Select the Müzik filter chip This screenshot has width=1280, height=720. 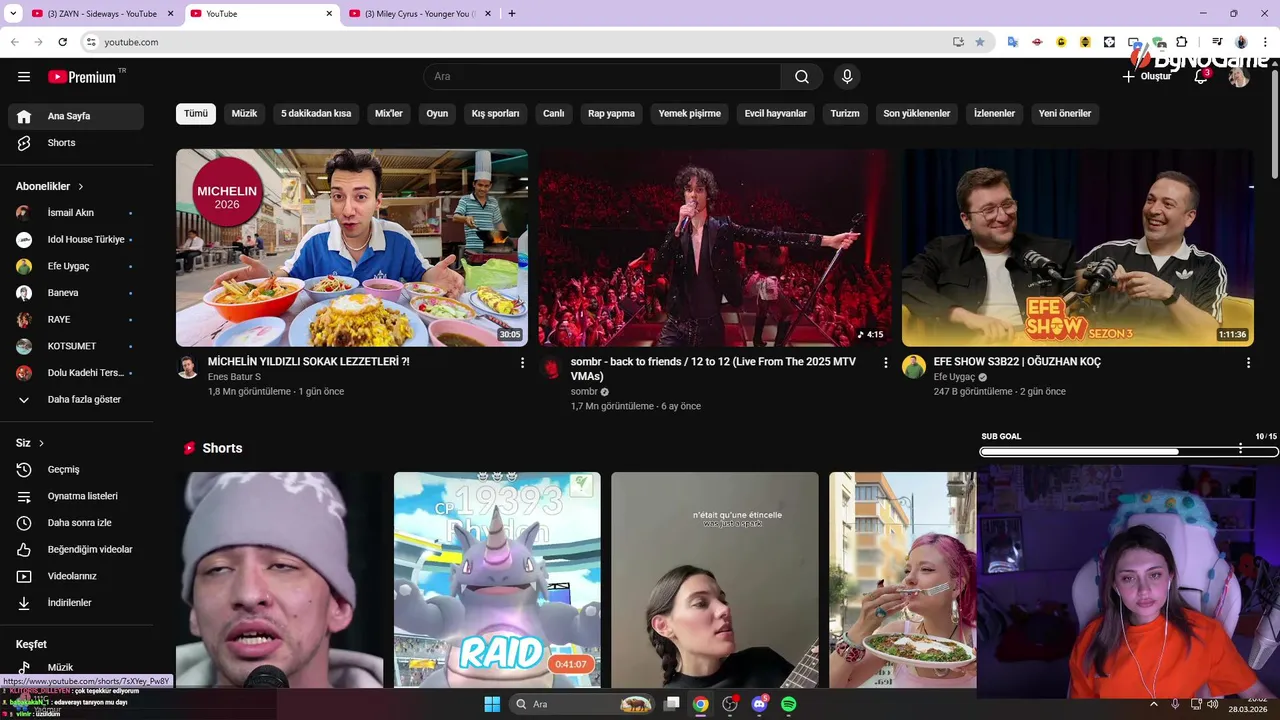(244, 114)
